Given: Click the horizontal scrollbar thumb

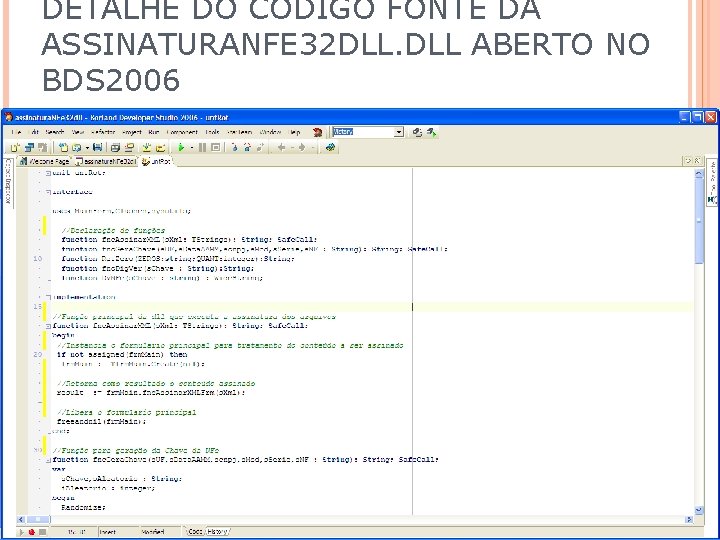Looking at the screenshot, I should (38, 519).
